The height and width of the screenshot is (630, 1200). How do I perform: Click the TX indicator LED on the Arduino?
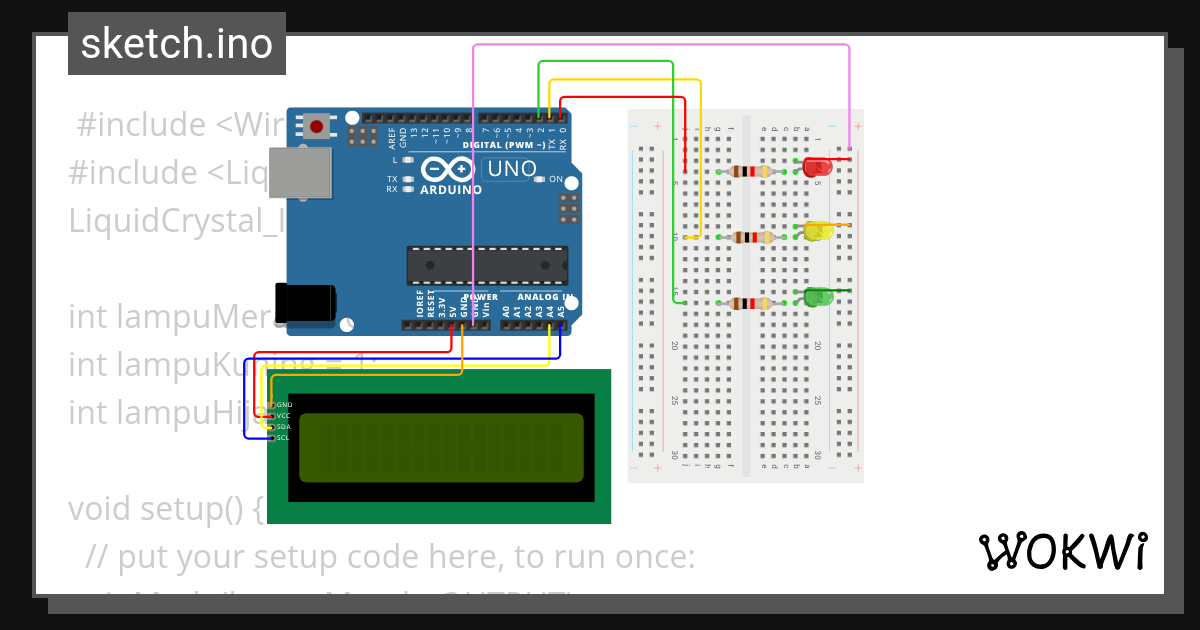click(x=406, y=178)
